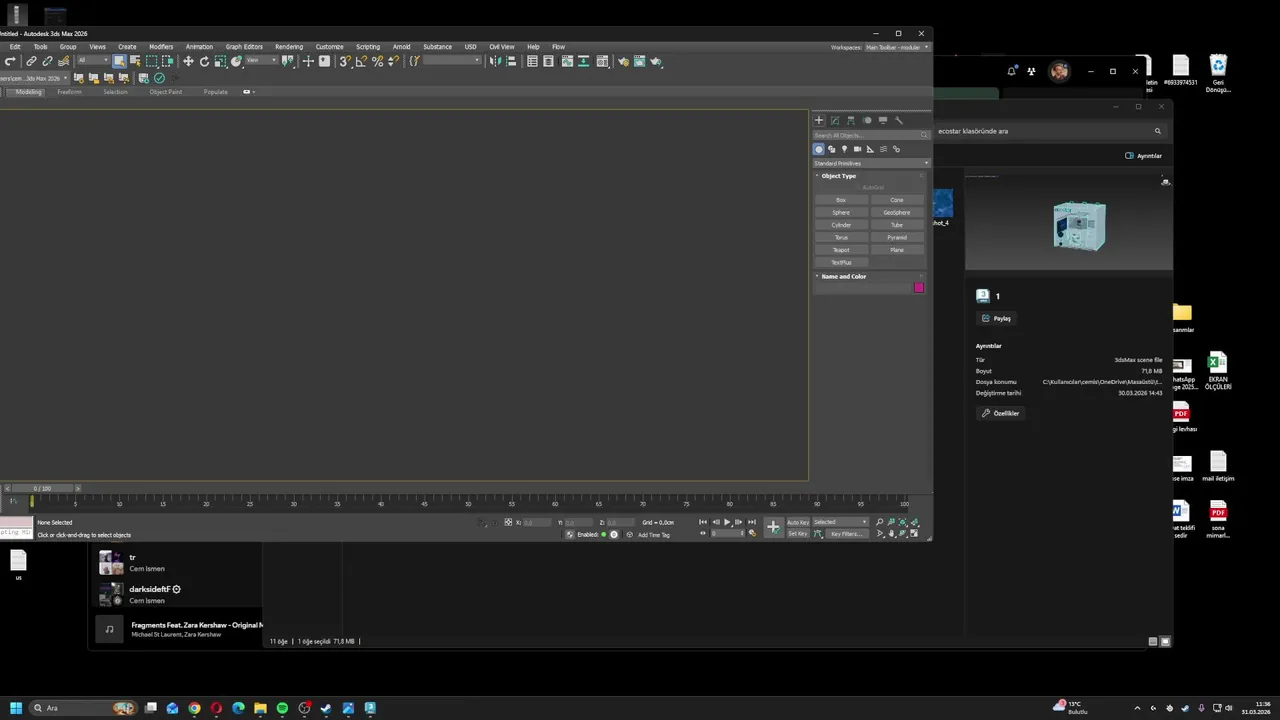Open Render Setup icon
Screen dimensions: 1280x720
tap(623, 61)
